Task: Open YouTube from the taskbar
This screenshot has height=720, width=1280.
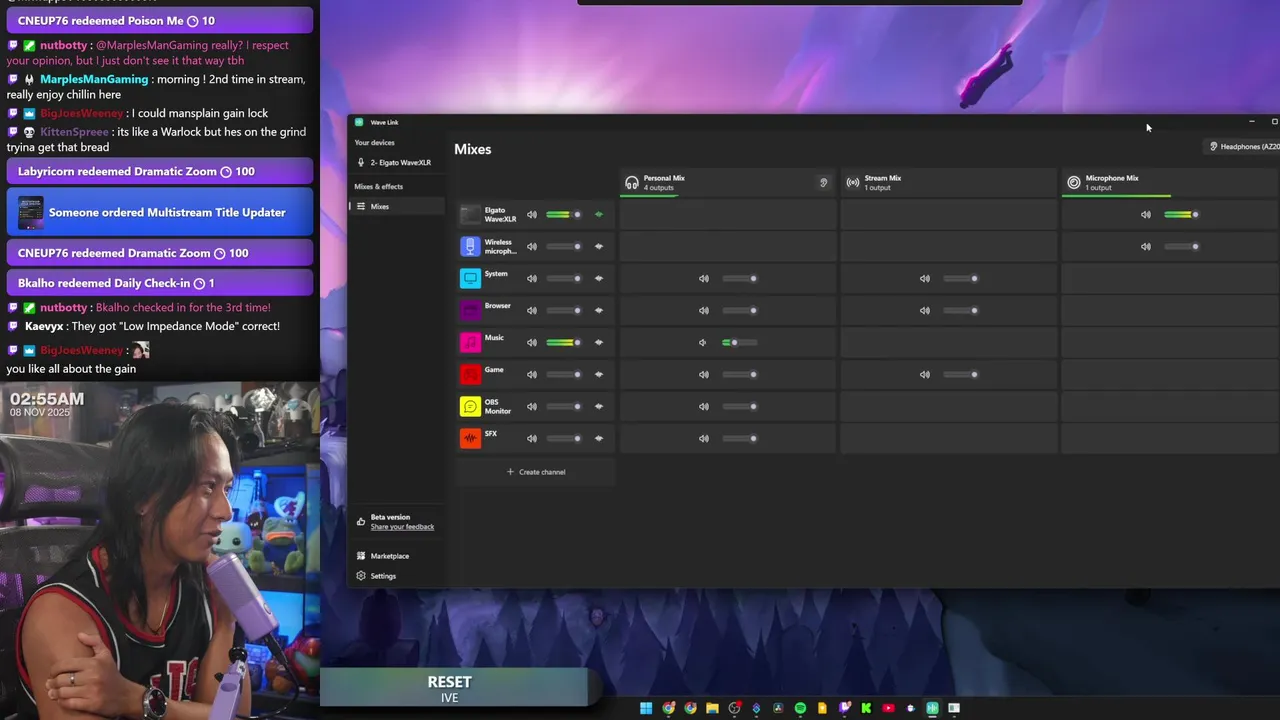Action: pyautogui.click(x=888, y=708)
